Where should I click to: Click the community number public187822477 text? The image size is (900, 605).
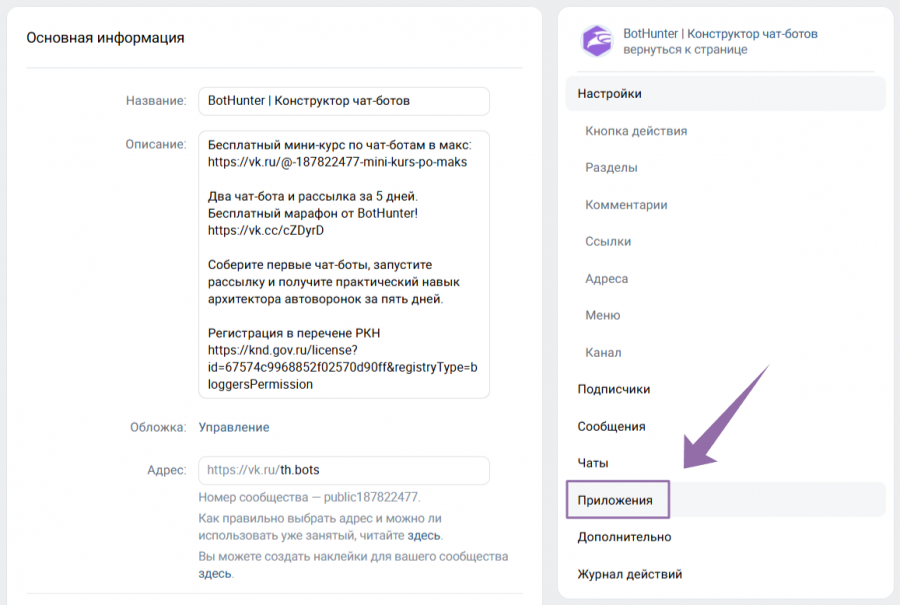pyautogui.click(x=371, y=497)
